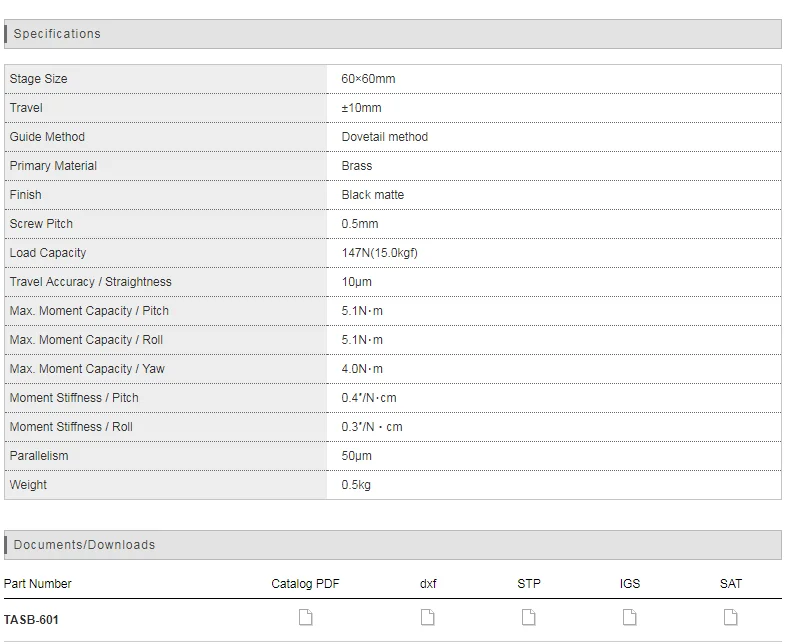Click the TASB-601 part number
This screenshot has height=644, width=791.
pos(32,620)
